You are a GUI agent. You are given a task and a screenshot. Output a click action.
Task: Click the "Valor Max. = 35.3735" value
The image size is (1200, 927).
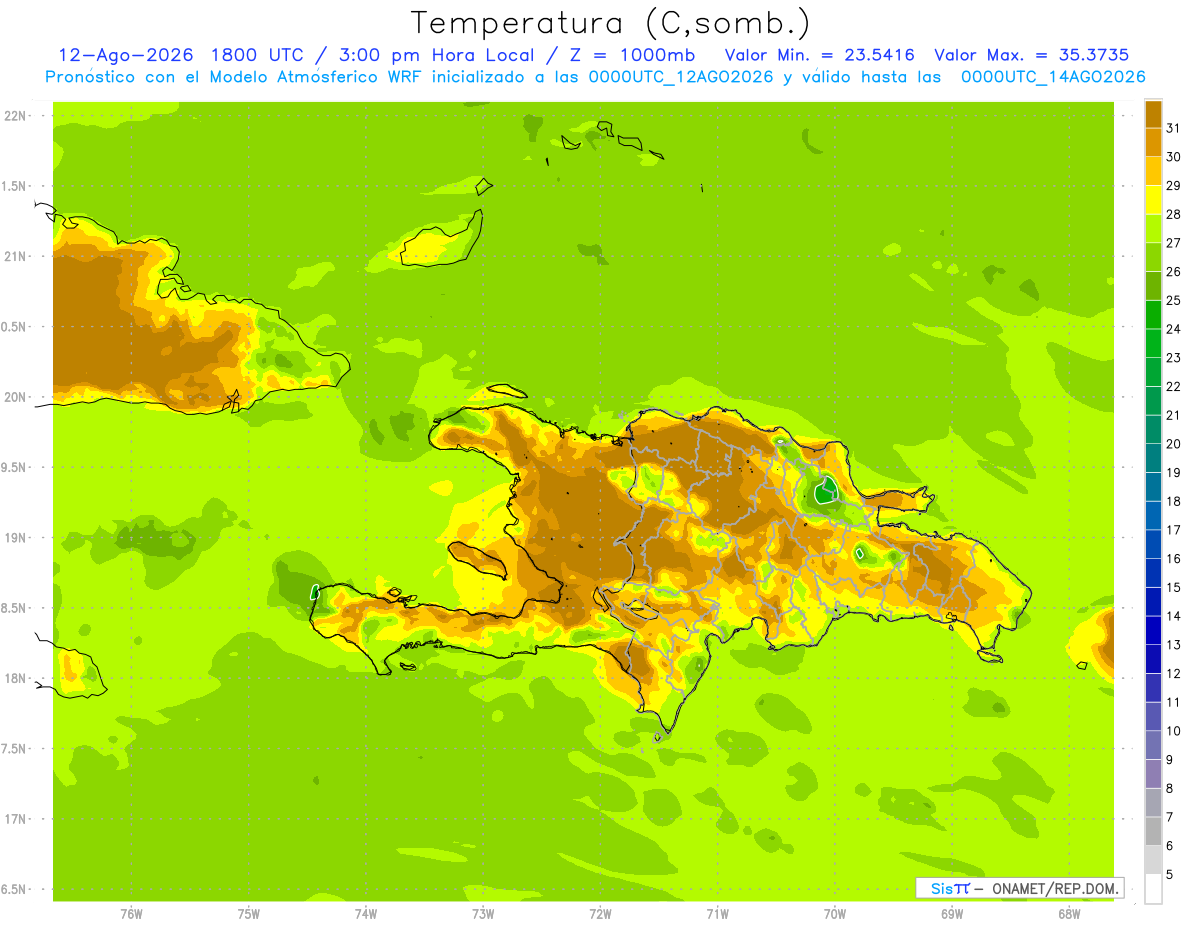coord(1032,56)
